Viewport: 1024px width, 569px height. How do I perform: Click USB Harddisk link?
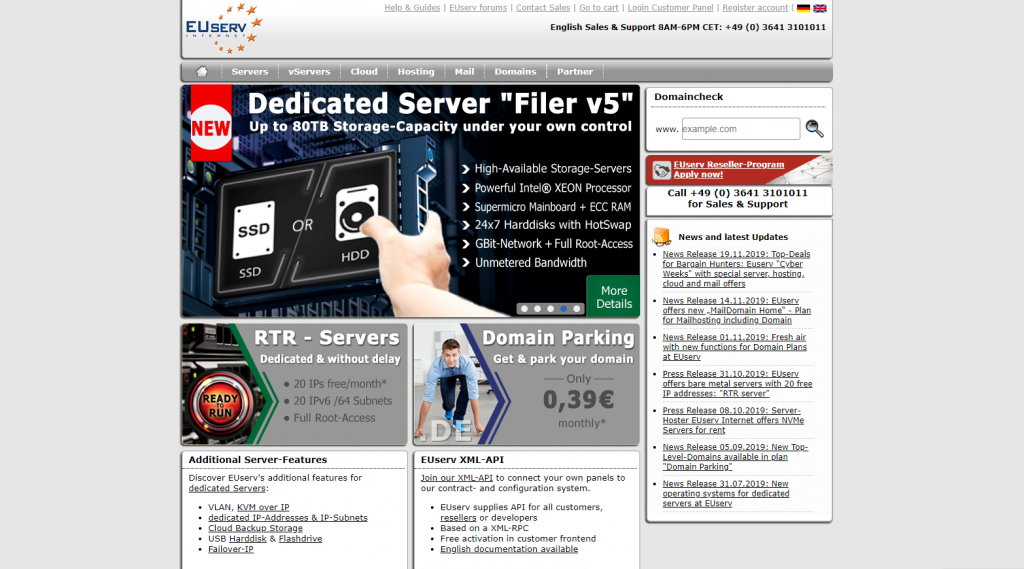248,538
